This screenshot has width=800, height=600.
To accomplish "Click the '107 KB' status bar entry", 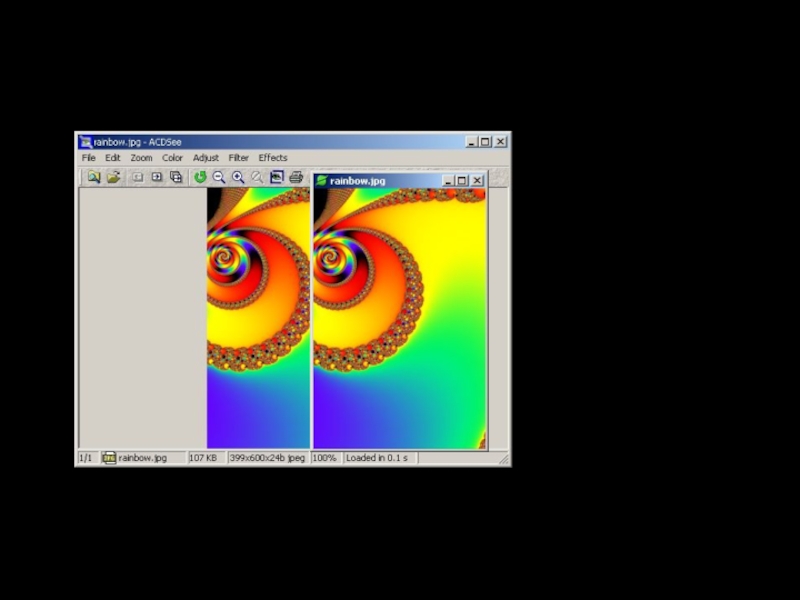I will point(203,458).
